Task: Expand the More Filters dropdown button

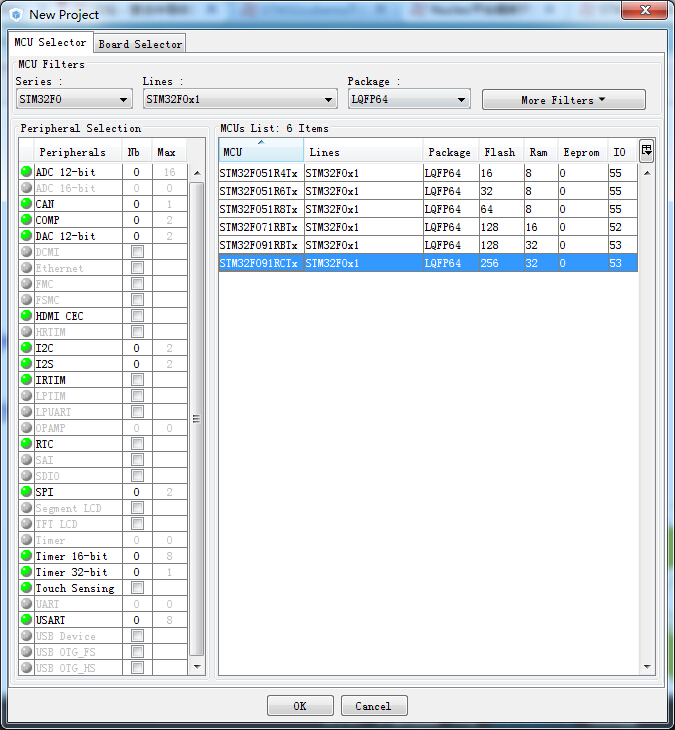Action: (564, 100)
